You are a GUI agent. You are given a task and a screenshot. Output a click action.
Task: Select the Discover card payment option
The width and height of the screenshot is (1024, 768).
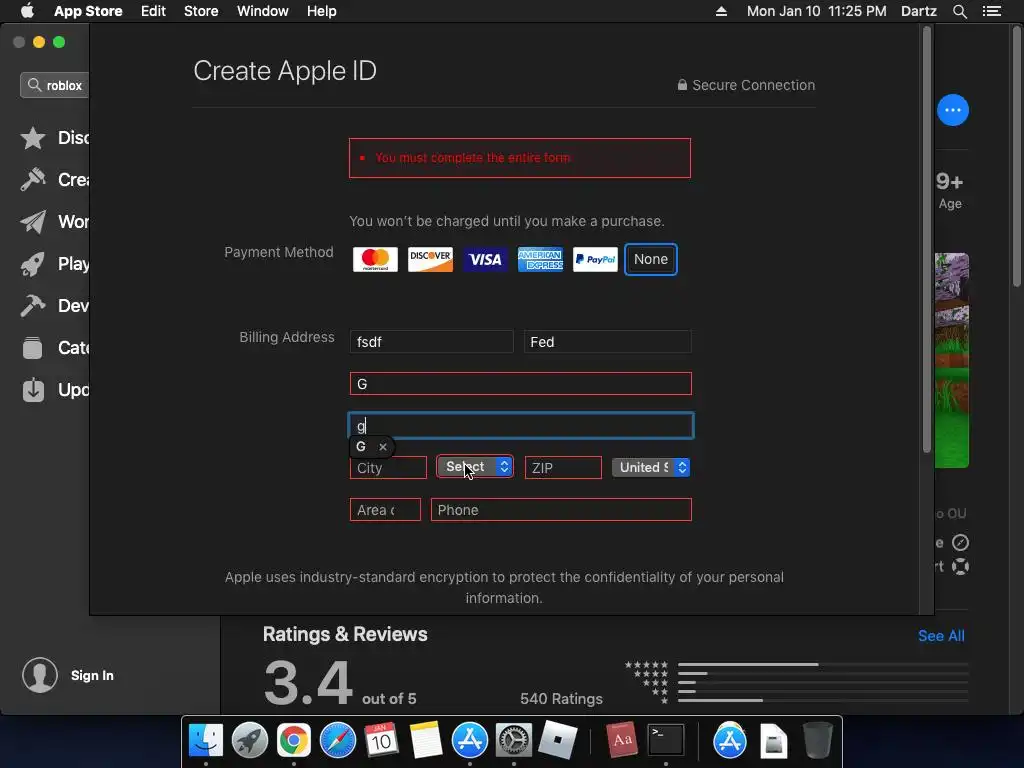(430, 259)
